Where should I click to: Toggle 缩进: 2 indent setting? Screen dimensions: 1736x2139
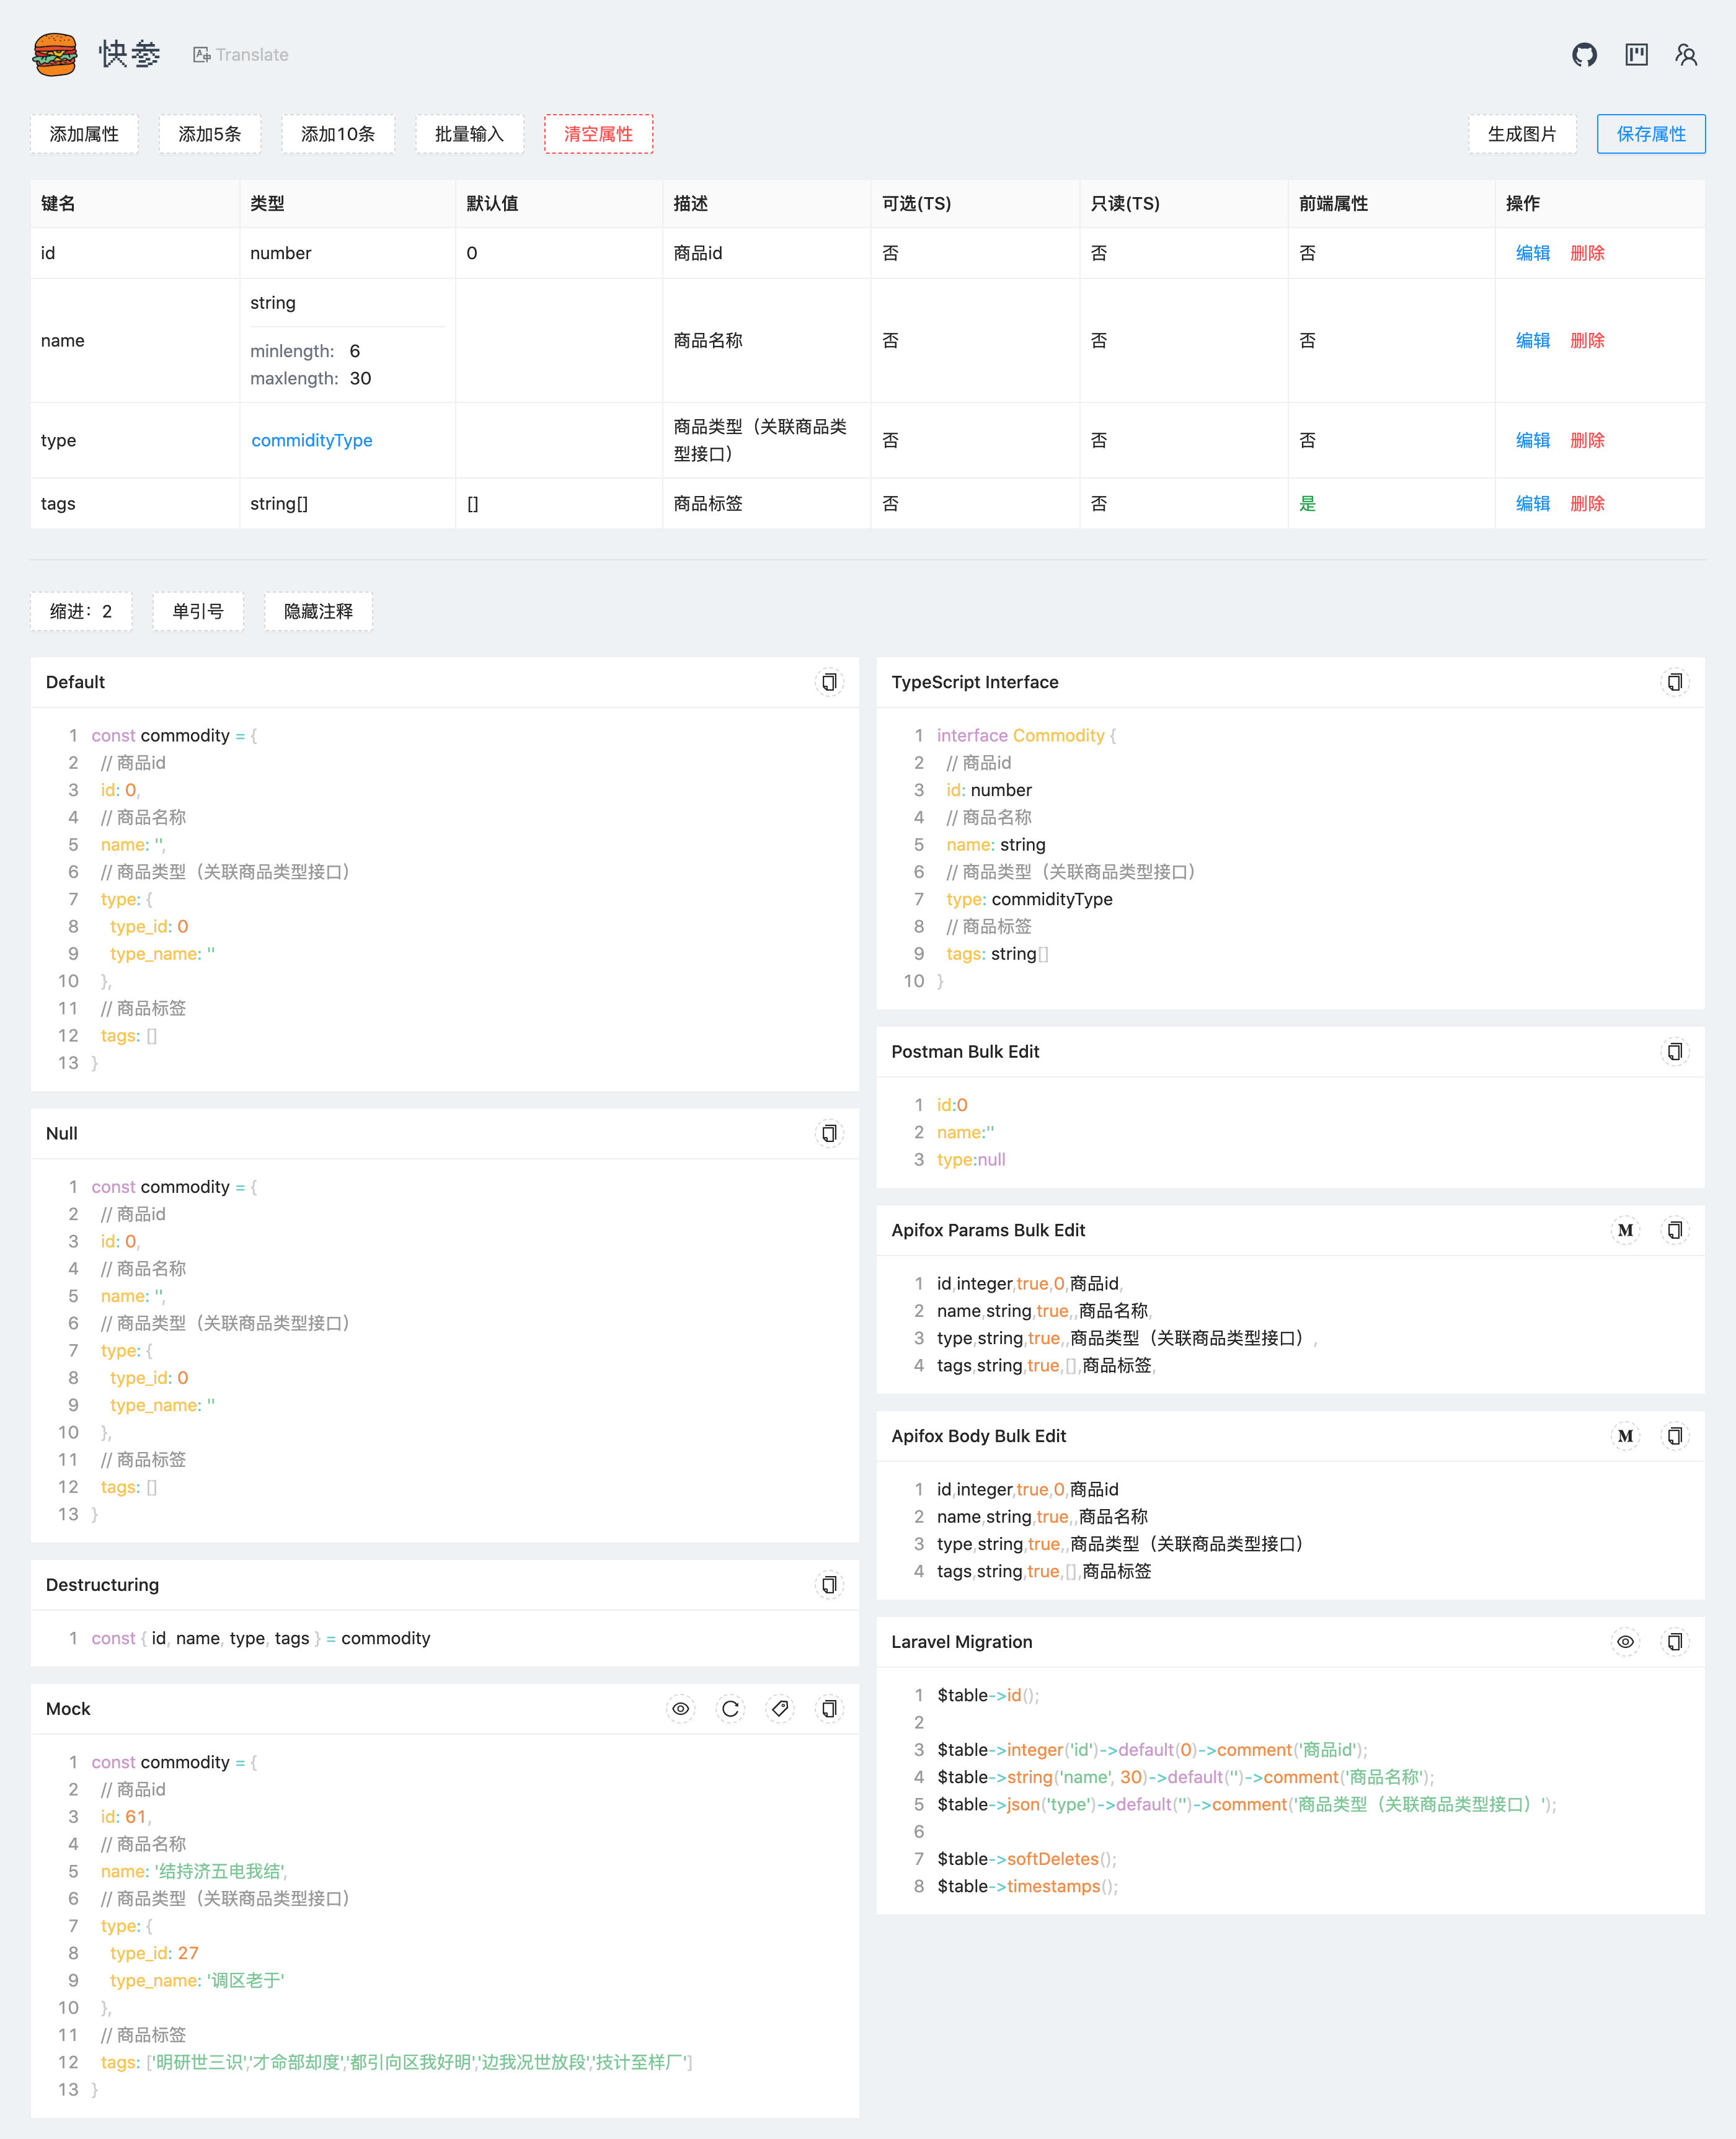tap(81, 611)
